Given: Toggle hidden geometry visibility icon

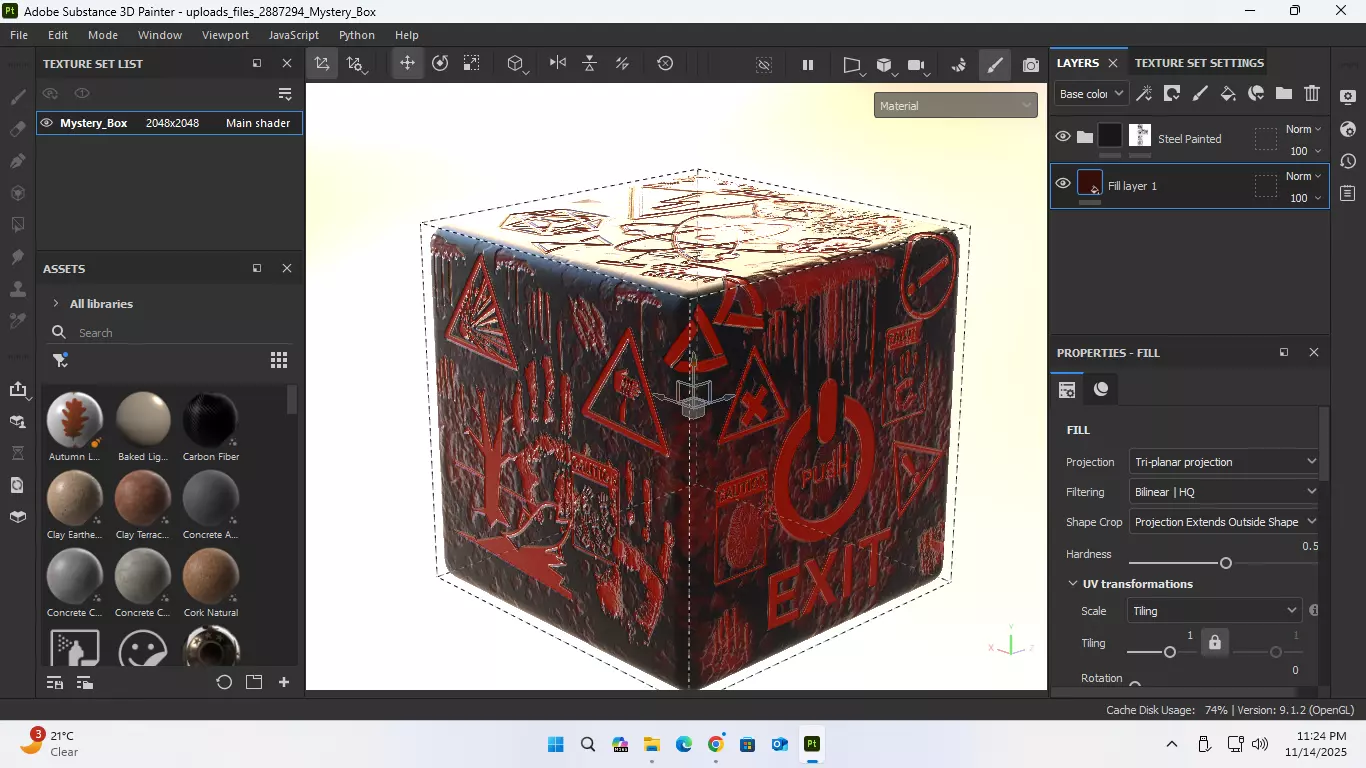Looking at the screenshot, I should (764, 65).
